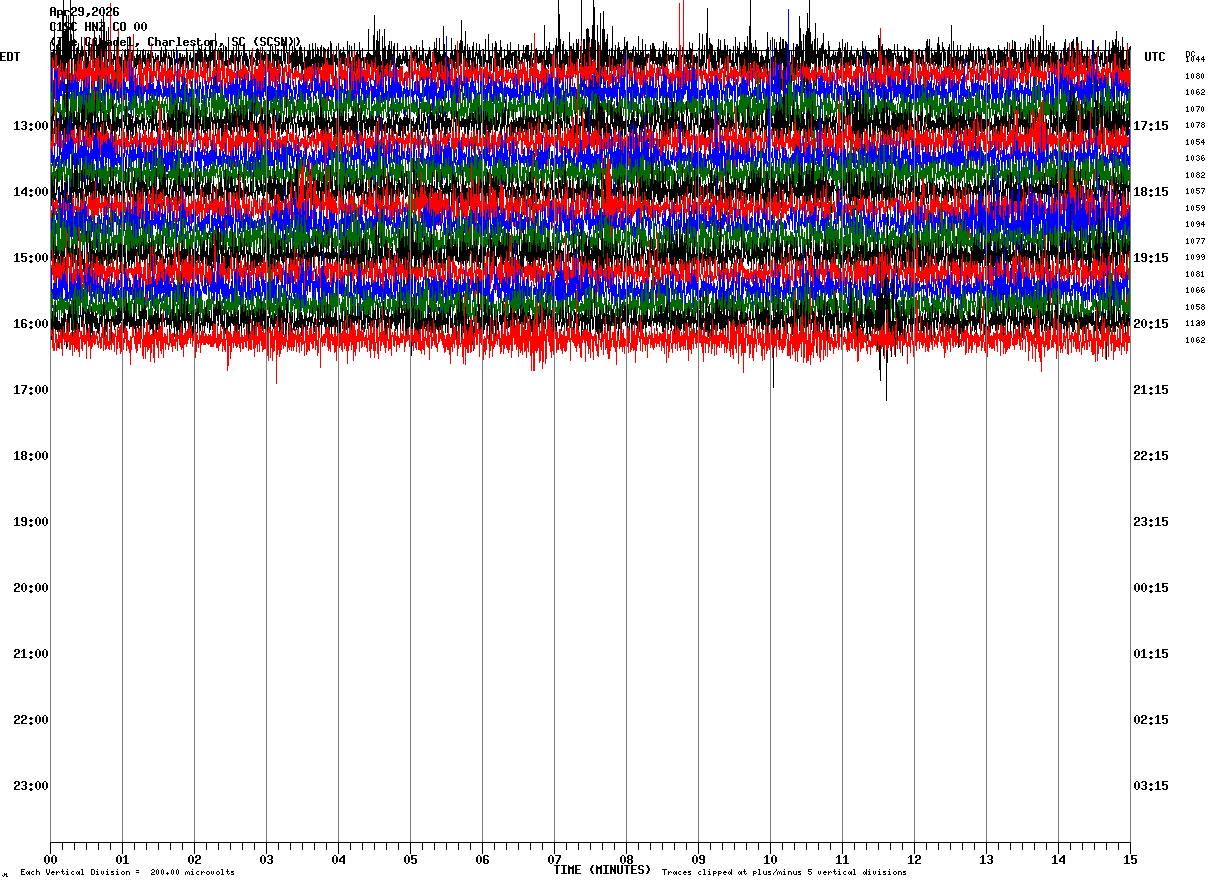1210x886 pixels.
Task: Click the 16:00 EDT time label
Action: pos(31,324)
